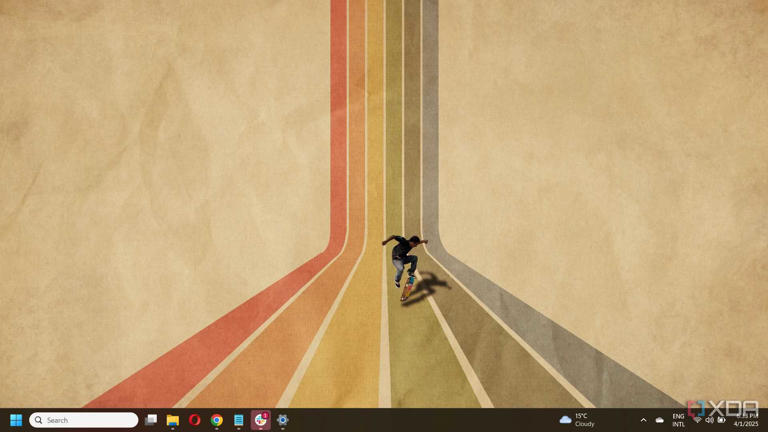
Task: Click the OneDrive cloud tray icon
Action: (x=659, y=420)
